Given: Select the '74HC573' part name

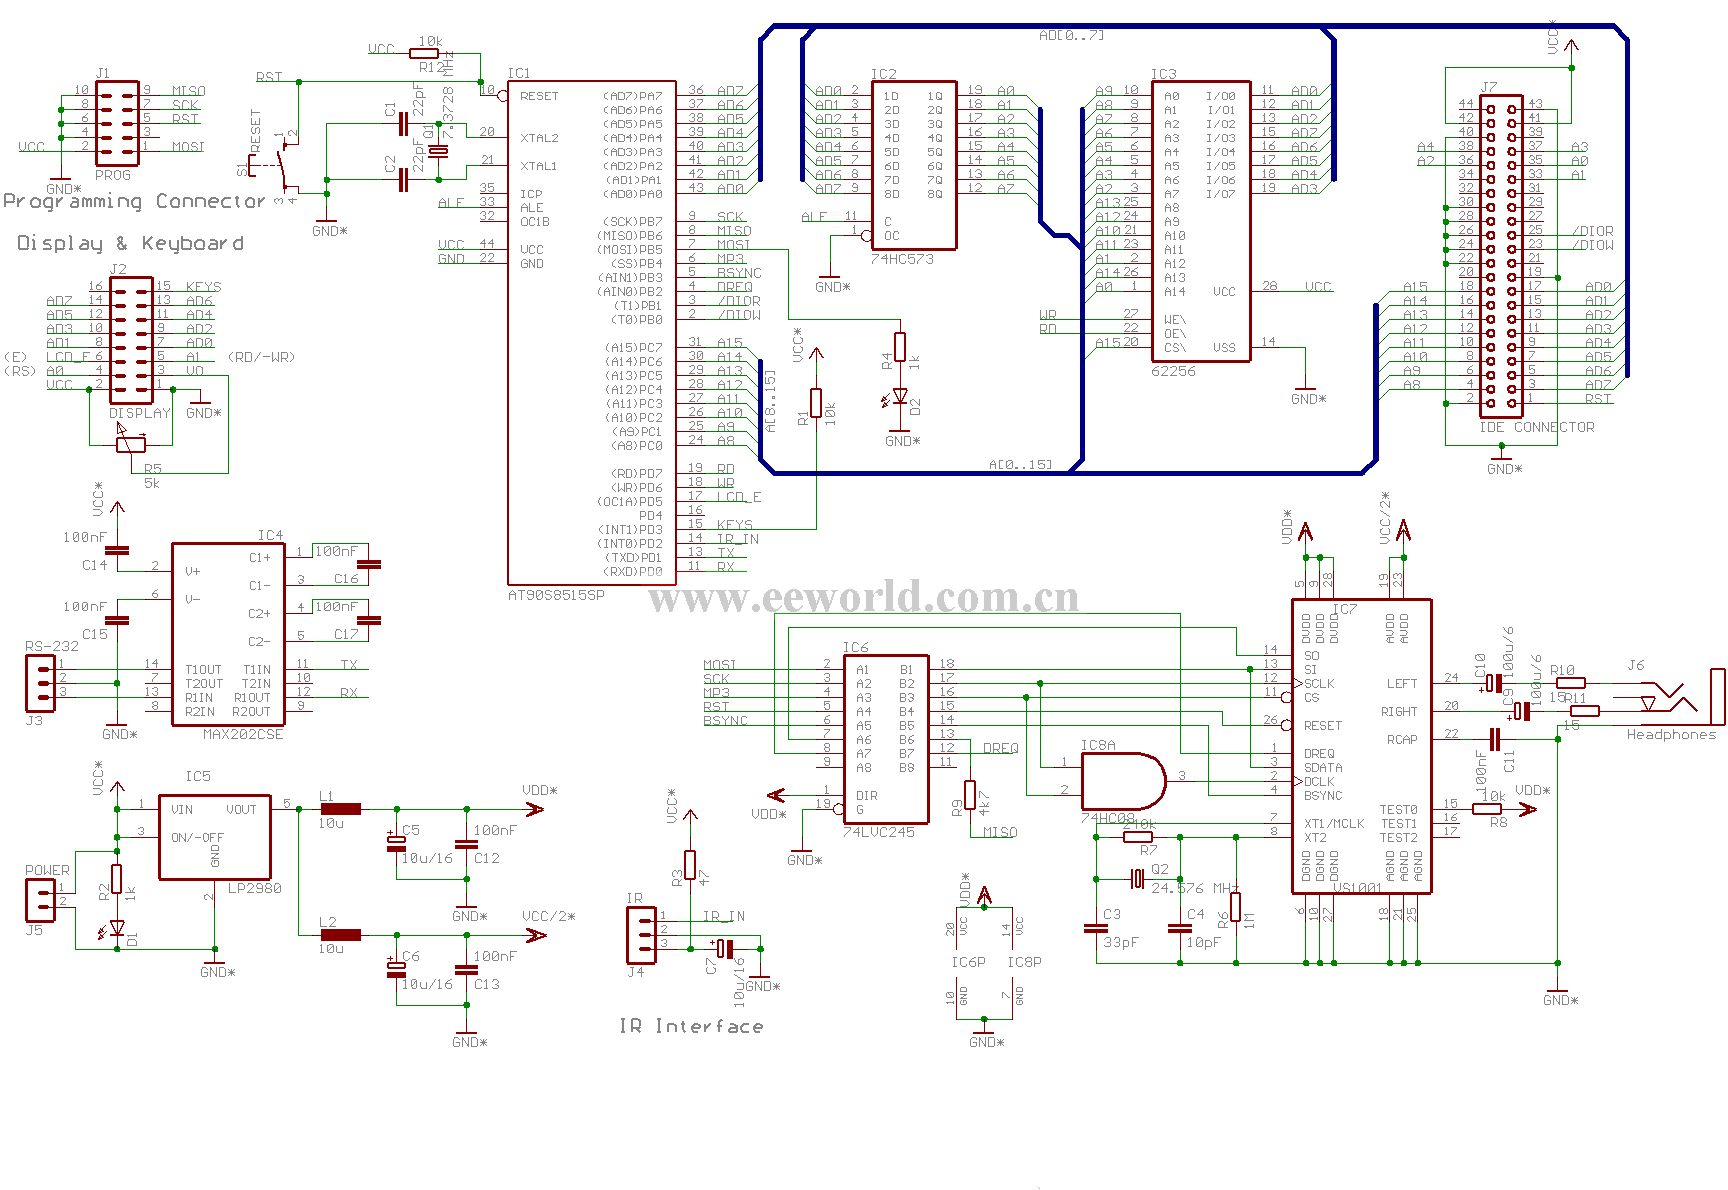Looking at the screenshot, I should tap(902, 258).
